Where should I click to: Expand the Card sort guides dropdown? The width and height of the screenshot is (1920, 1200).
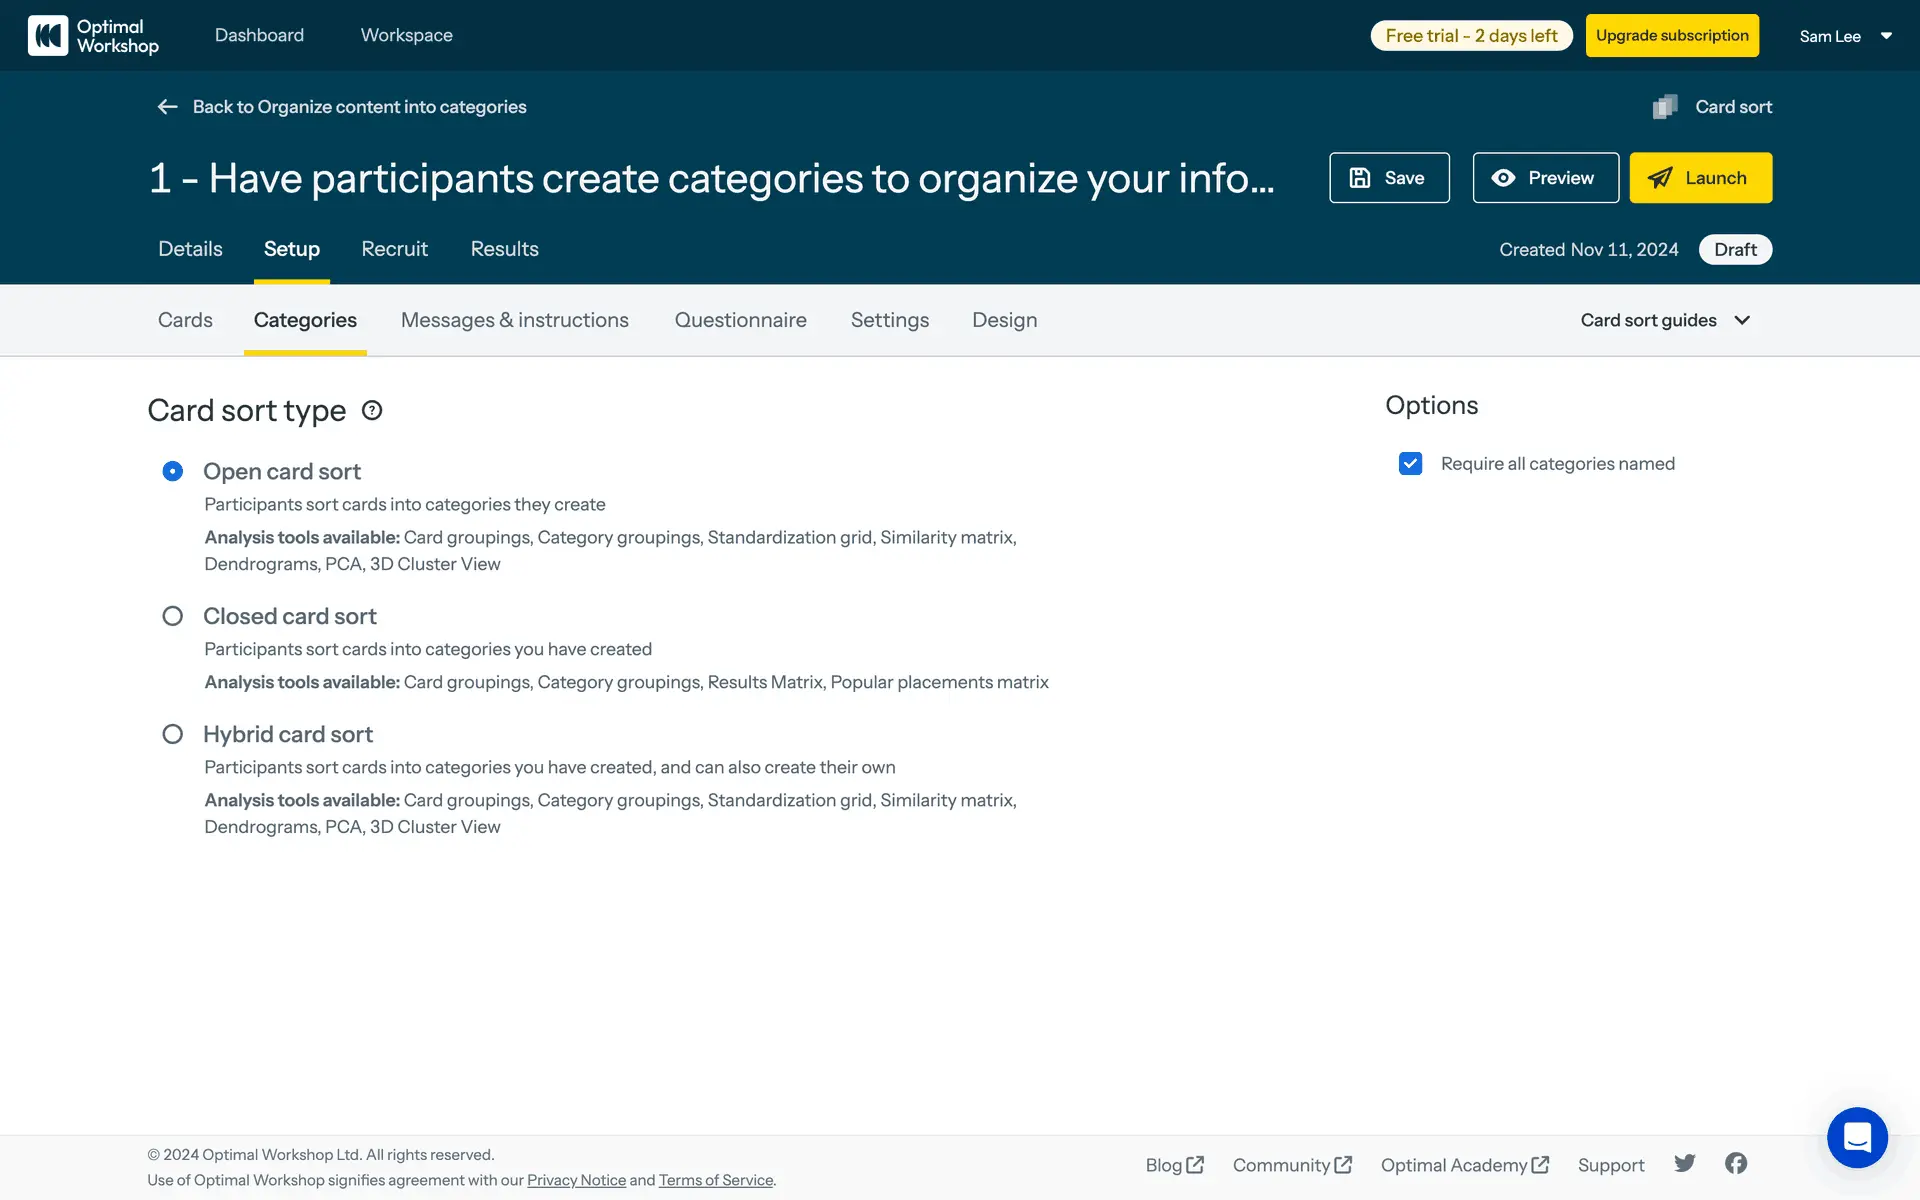click(1665, 320)
